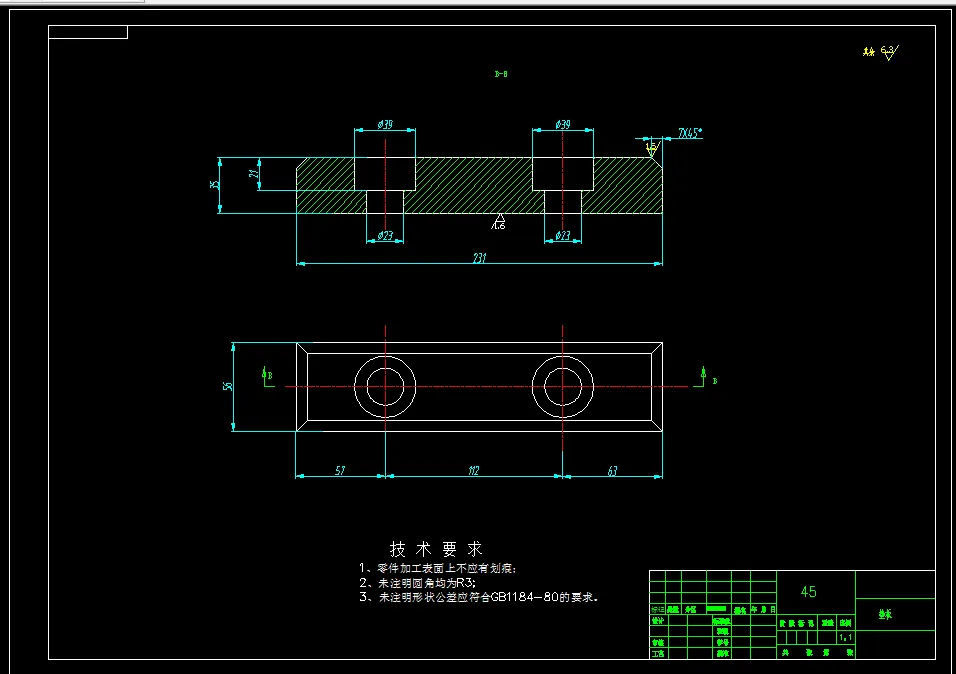Pick the left counterbore circle in plan view
This screenshot has height=674, width=956.
[385, 387]
